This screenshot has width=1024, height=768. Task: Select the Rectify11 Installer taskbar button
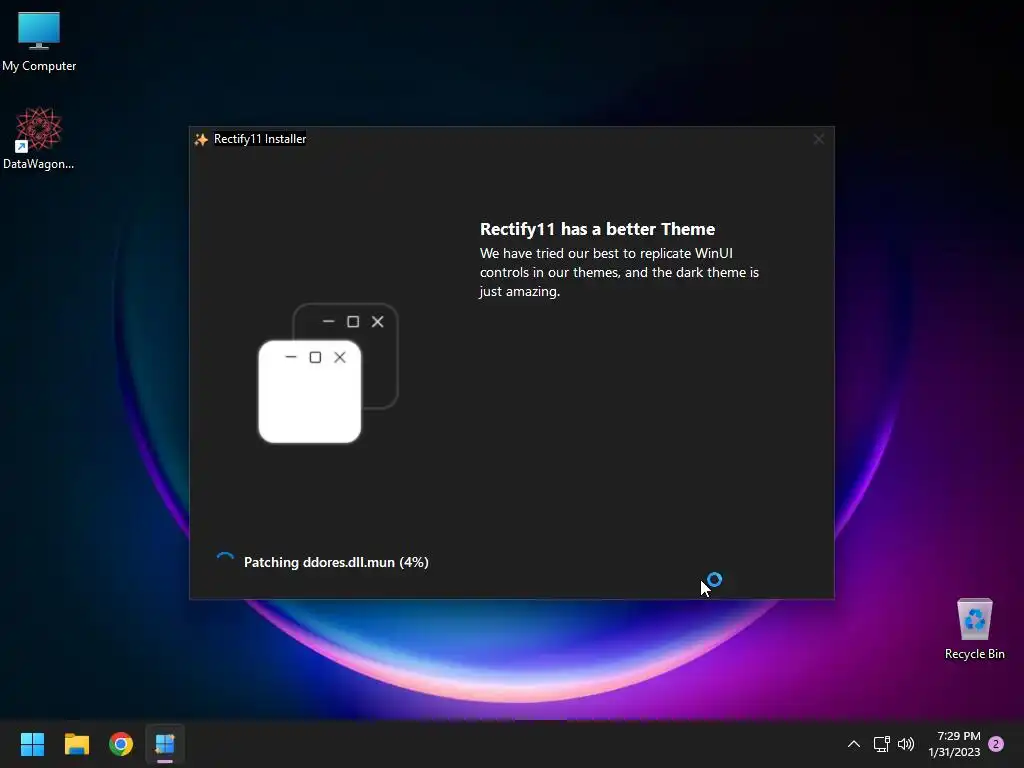(165, 744)
